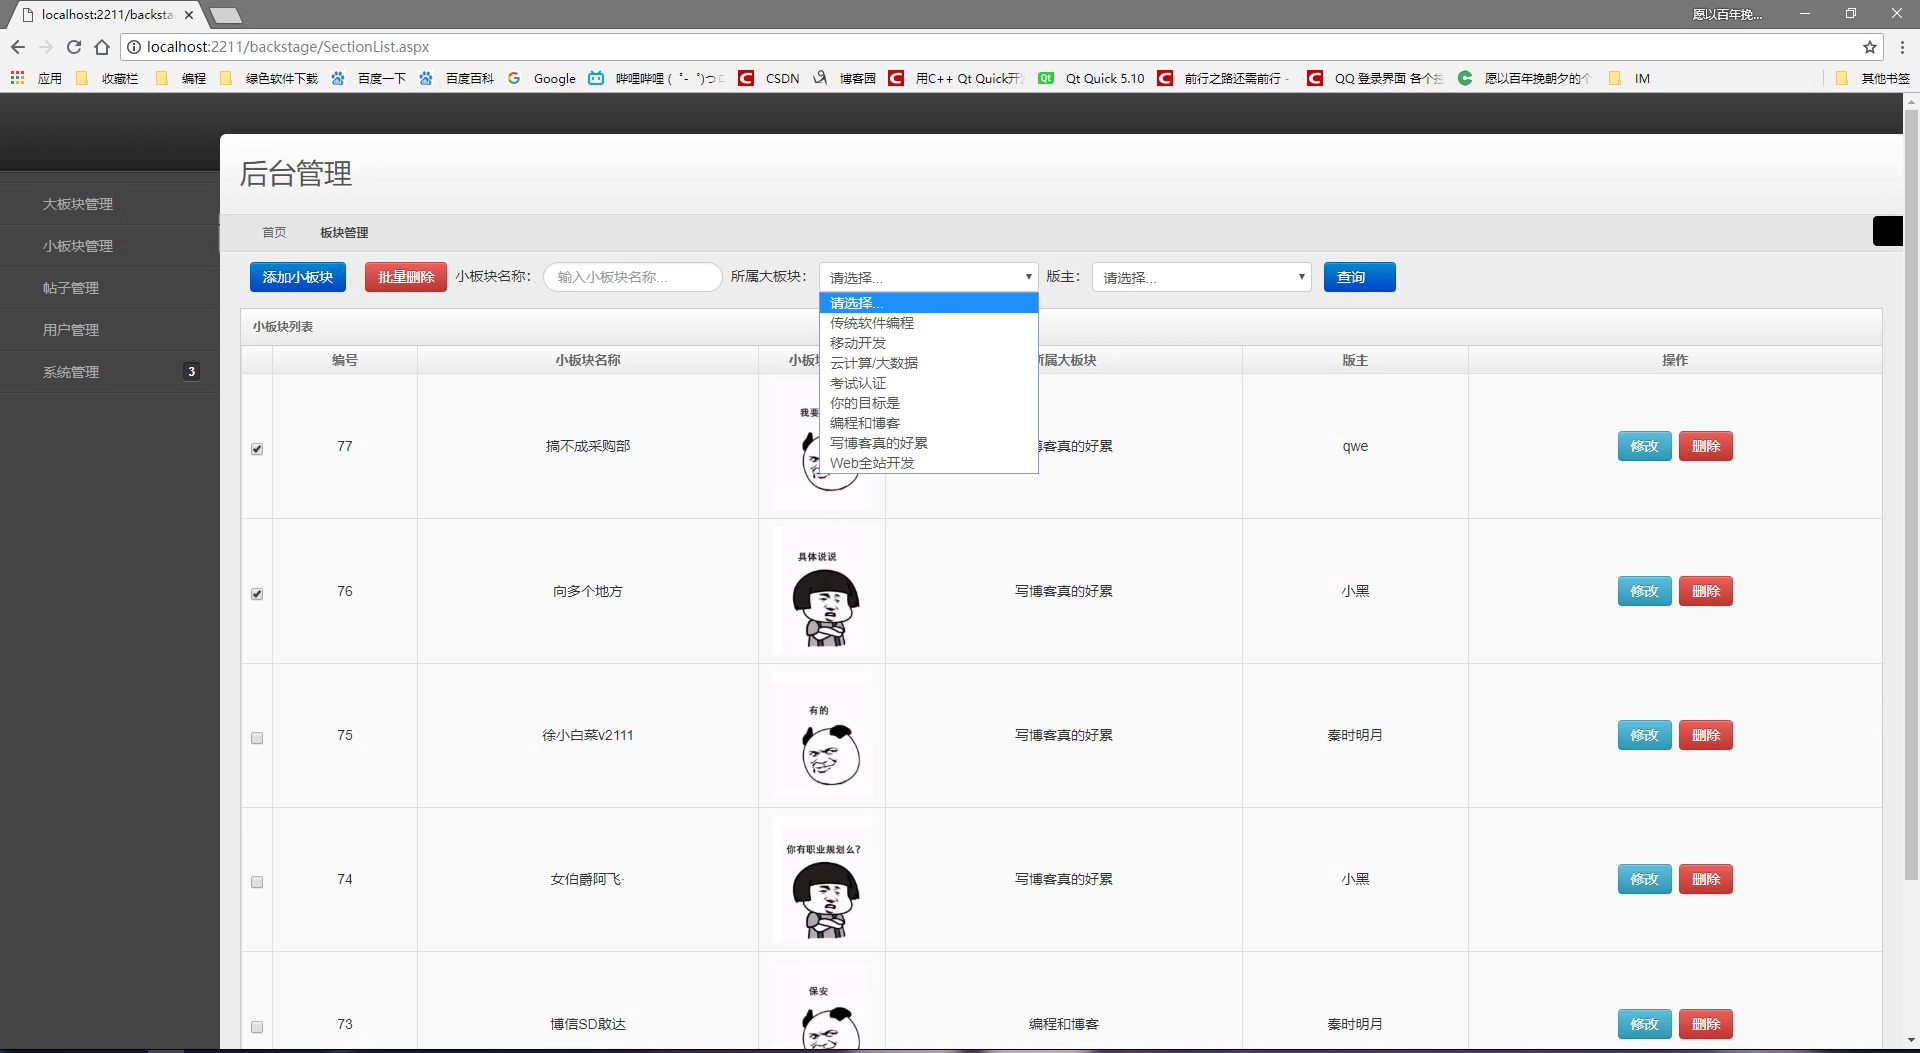Click the 批量删除 button
This screenshot has width=1920, height=1053.
point(406,277)
